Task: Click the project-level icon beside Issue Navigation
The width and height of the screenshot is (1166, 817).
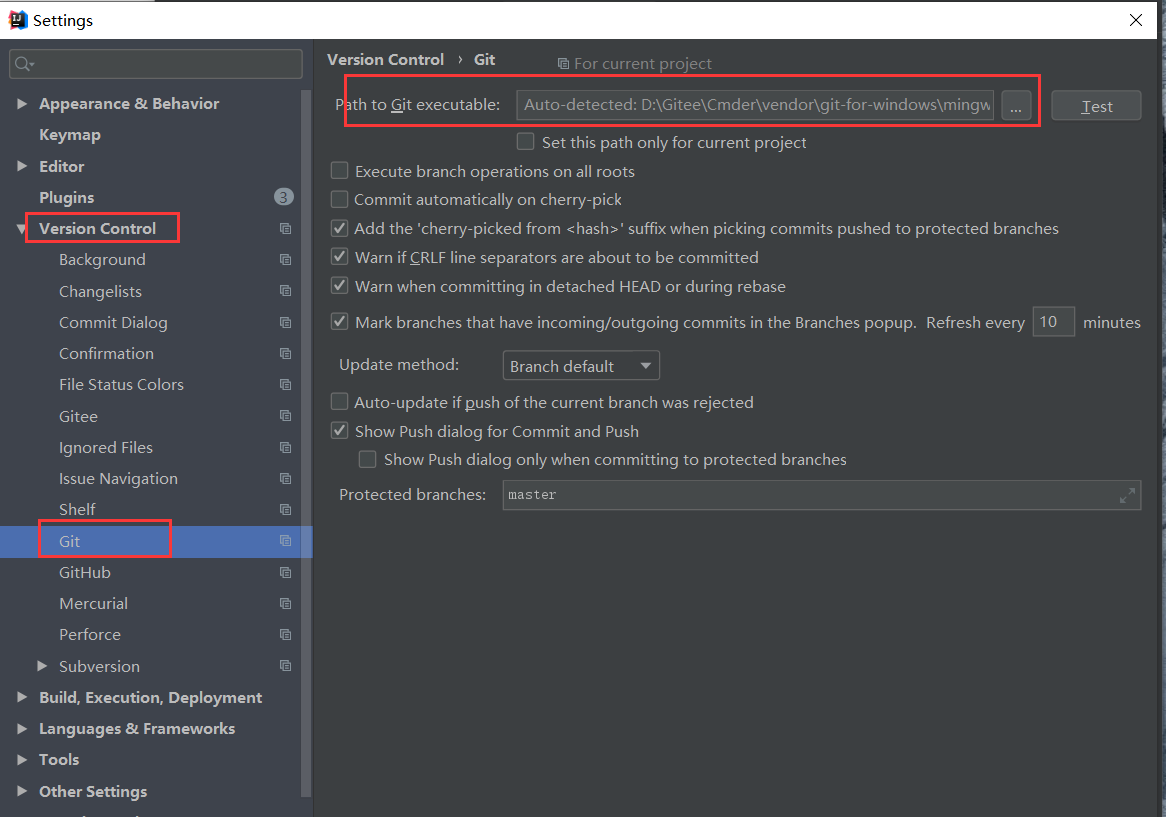Action: point(286,479)
